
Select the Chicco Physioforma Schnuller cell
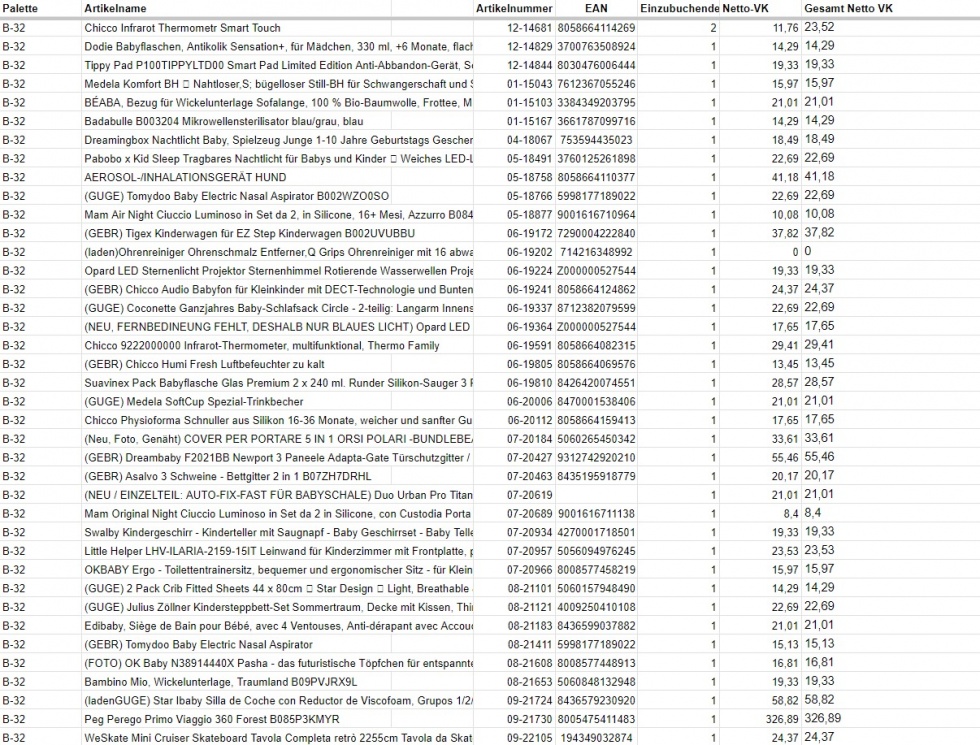(x=279, y=421)
